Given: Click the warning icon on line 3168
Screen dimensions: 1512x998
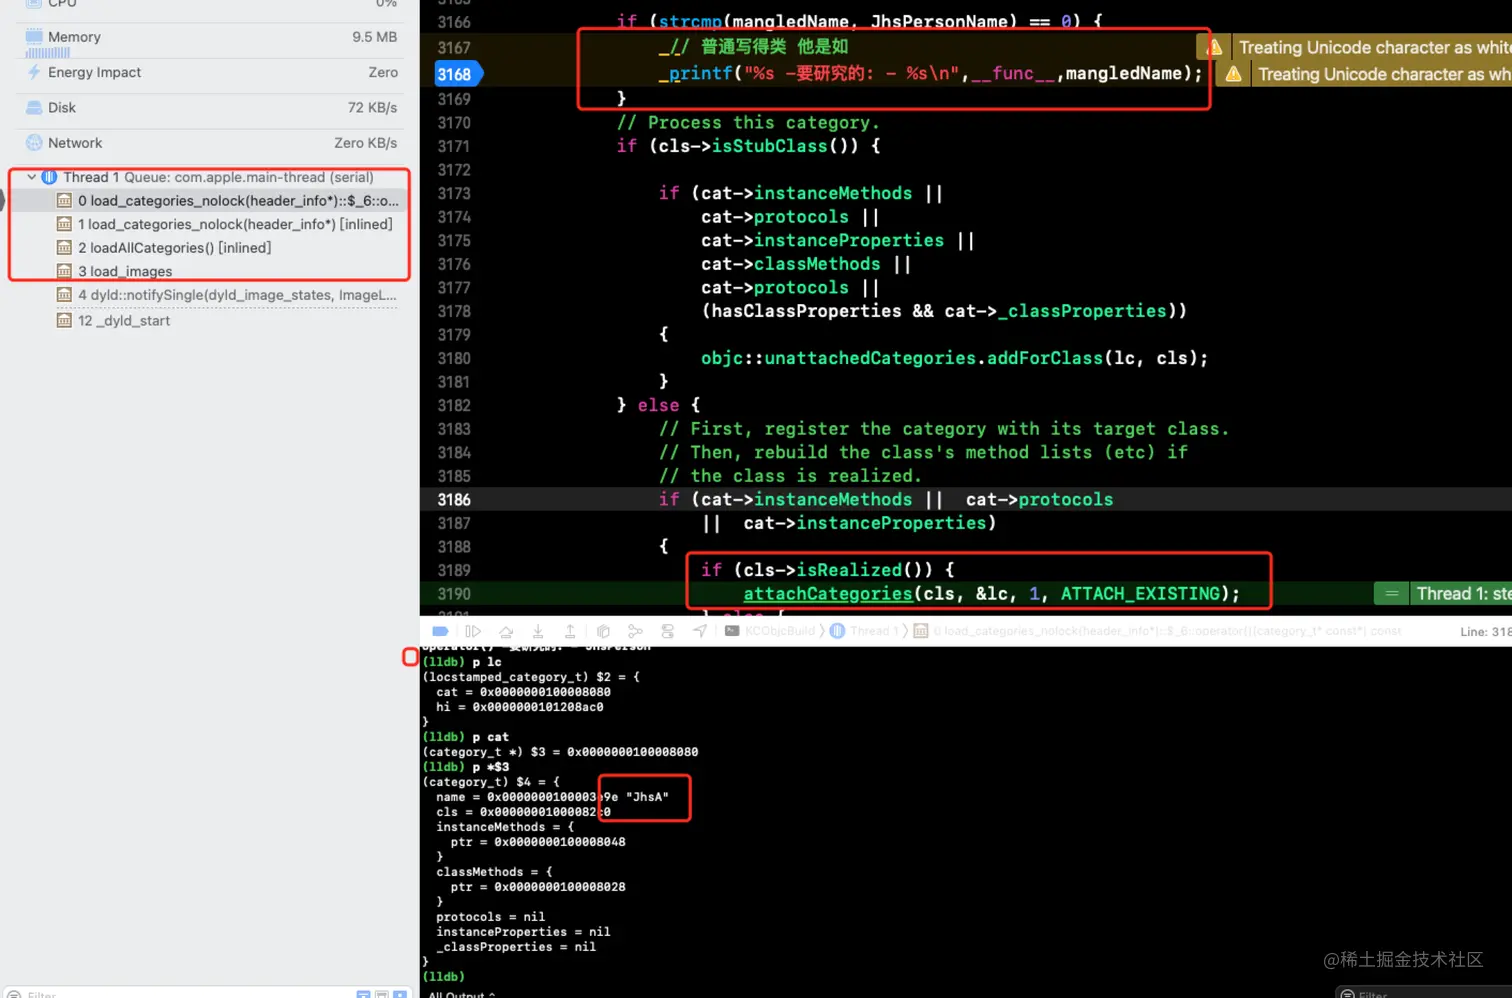Looking at the screenshot, I should click(1233, 74).
